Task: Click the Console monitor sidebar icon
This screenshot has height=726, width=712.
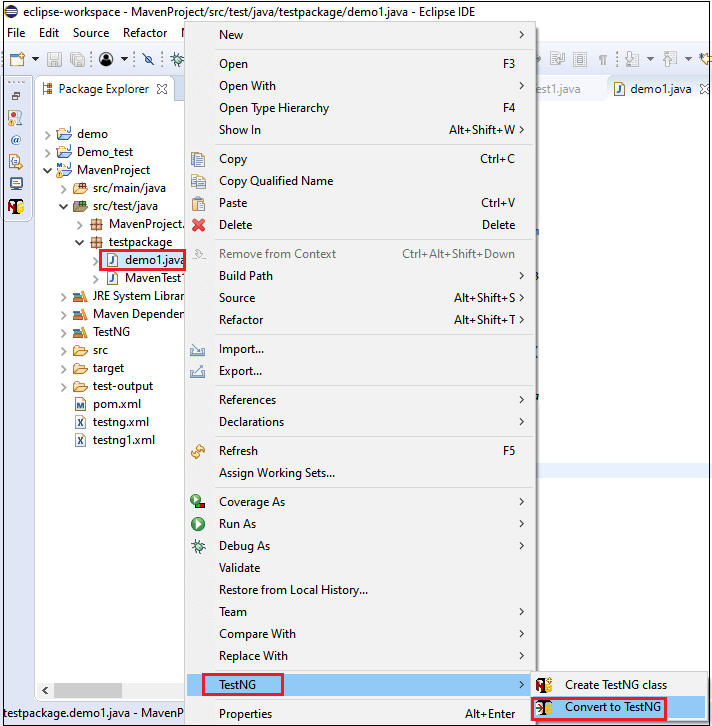Action: pyautogui.click(x=16, y=184)
